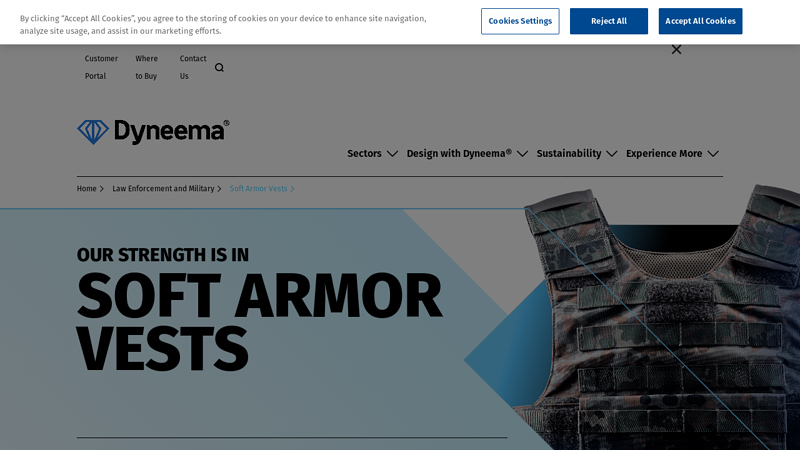Click OUR STRENGTH IS IN text
800x450 pixels.
click(163, 255)
